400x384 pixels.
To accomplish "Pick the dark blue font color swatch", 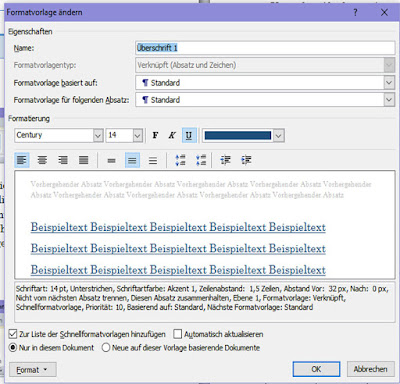I will [238, 135].
